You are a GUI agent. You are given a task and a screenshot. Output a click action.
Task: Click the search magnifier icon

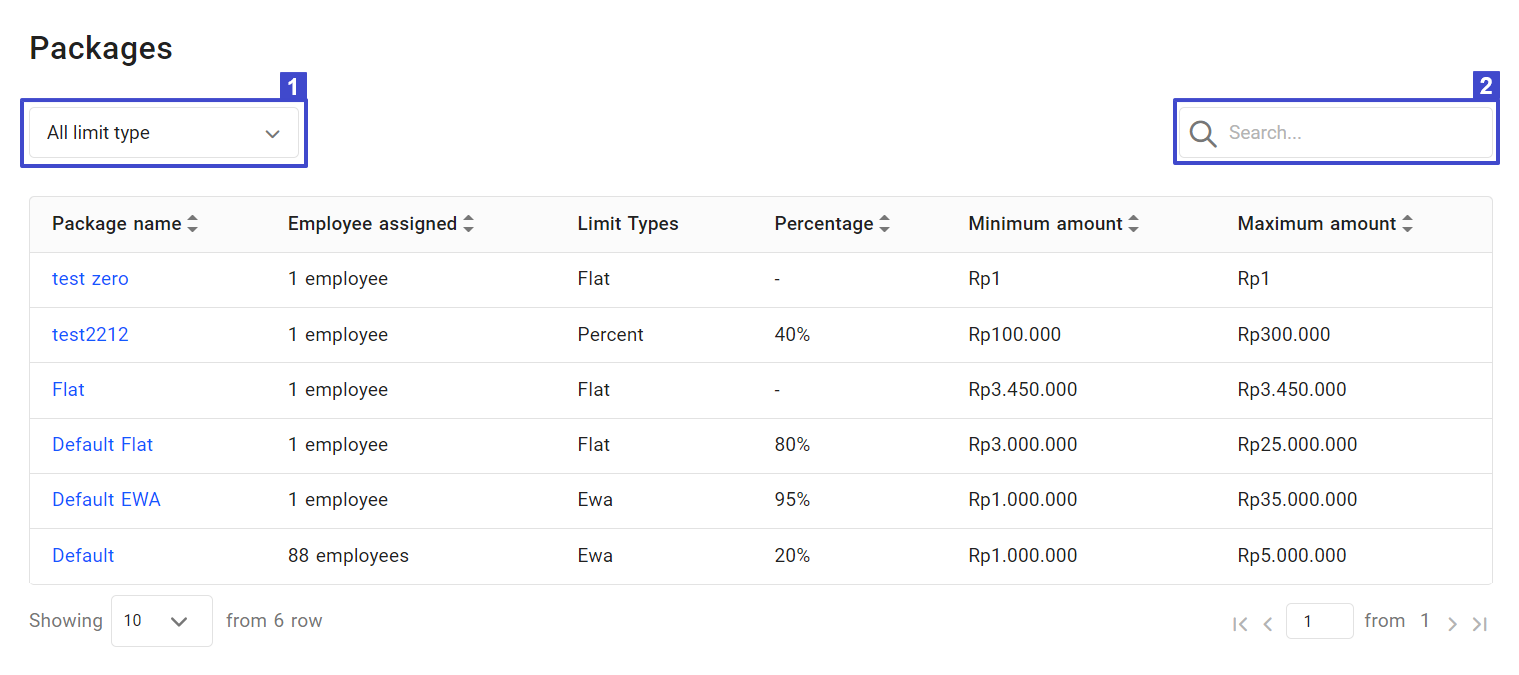pos(1203,133)
